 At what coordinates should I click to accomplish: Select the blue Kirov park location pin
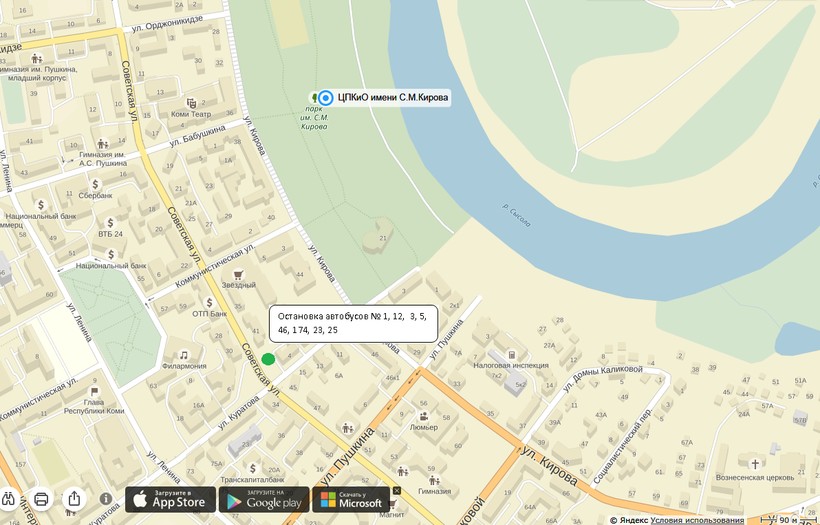click(x=325, y=98)
